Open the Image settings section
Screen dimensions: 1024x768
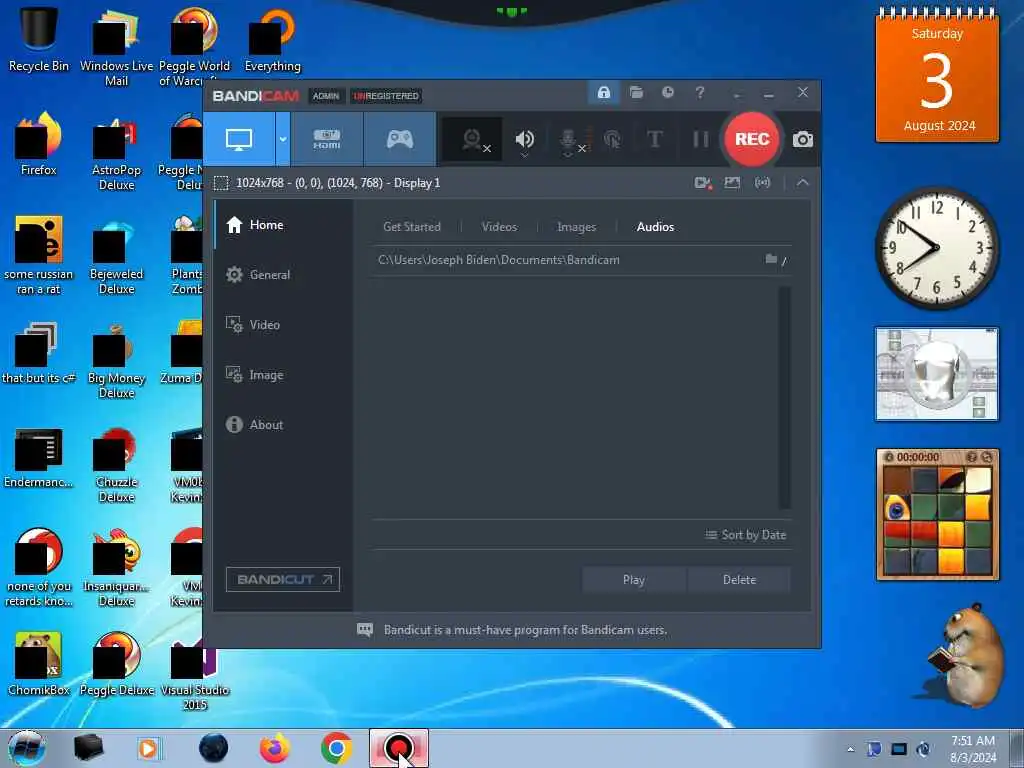click(x=283, y=375)
